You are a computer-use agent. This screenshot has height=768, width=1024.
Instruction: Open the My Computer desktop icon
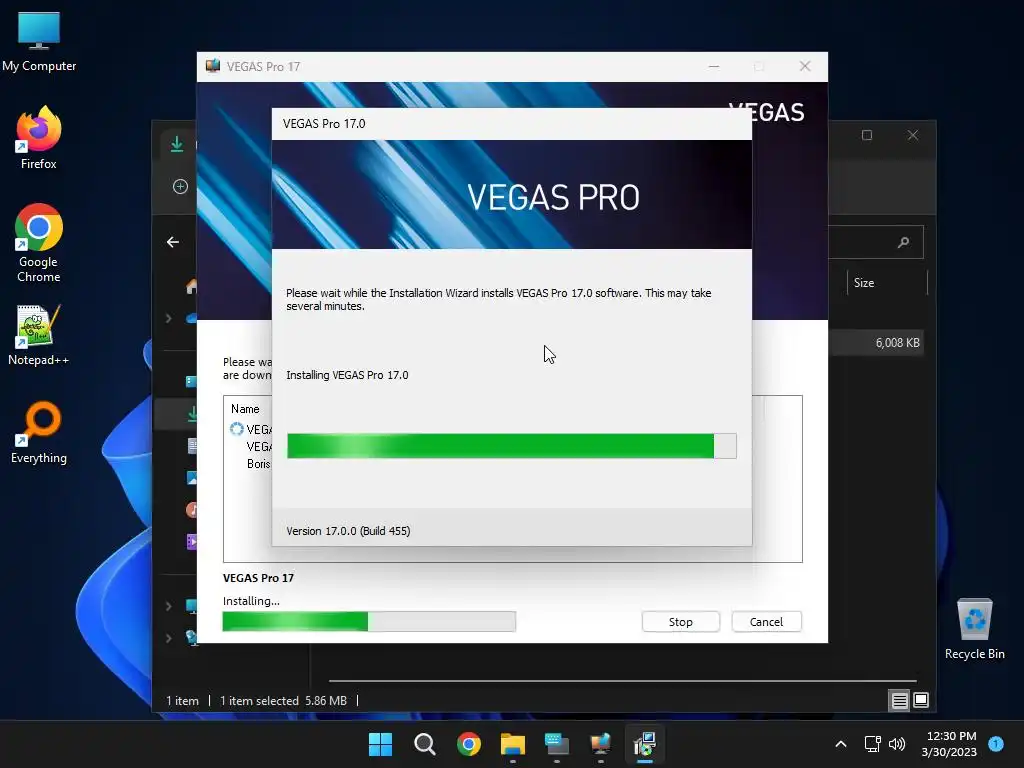39,41
